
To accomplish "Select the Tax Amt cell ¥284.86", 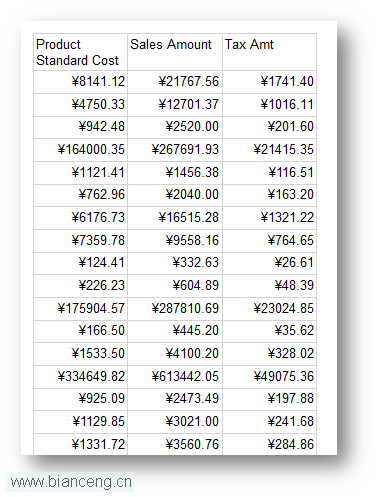I will pyautogui.click(x=269, y=445).
